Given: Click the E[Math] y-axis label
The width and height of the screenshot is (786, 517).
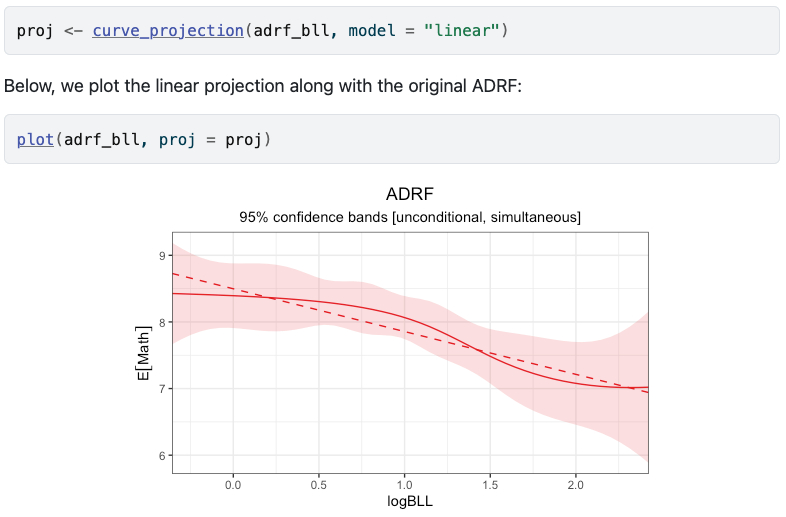Looking at the screenshot, I should (x=143, y=352).
